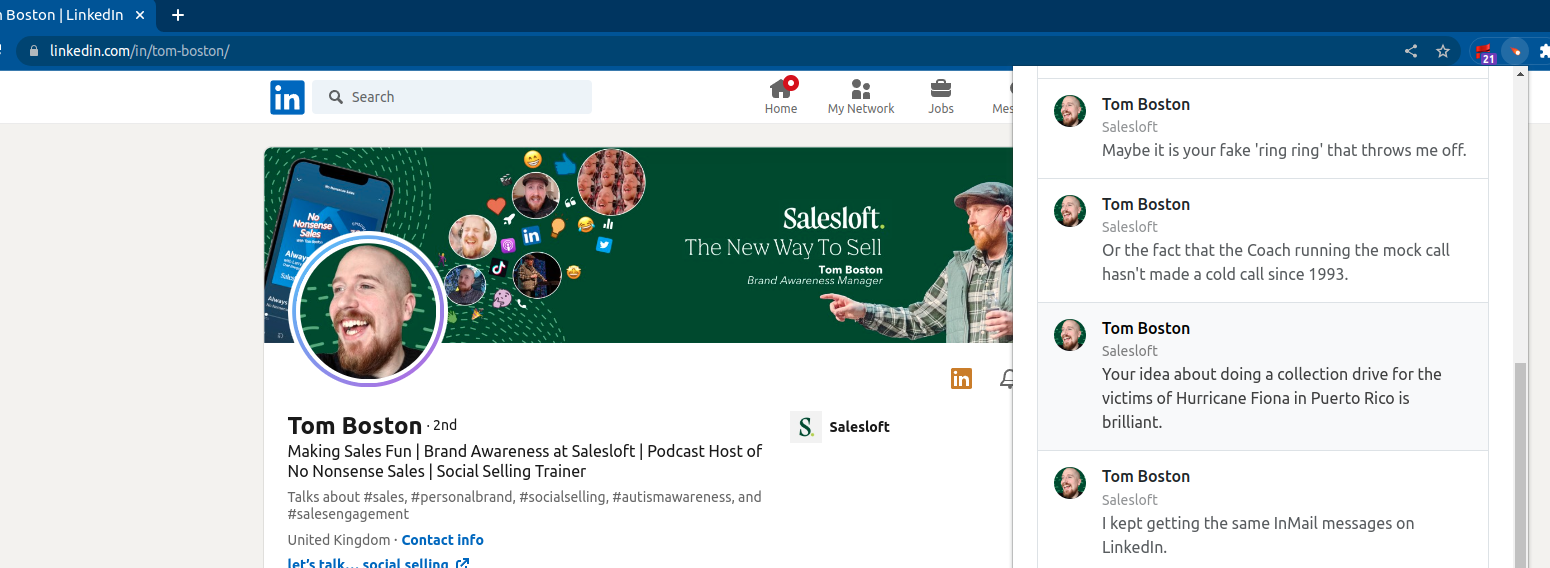Click avatar beside the mock call message
The width and height of the screenshot is (1550, 568).
tap(1070, 211)
